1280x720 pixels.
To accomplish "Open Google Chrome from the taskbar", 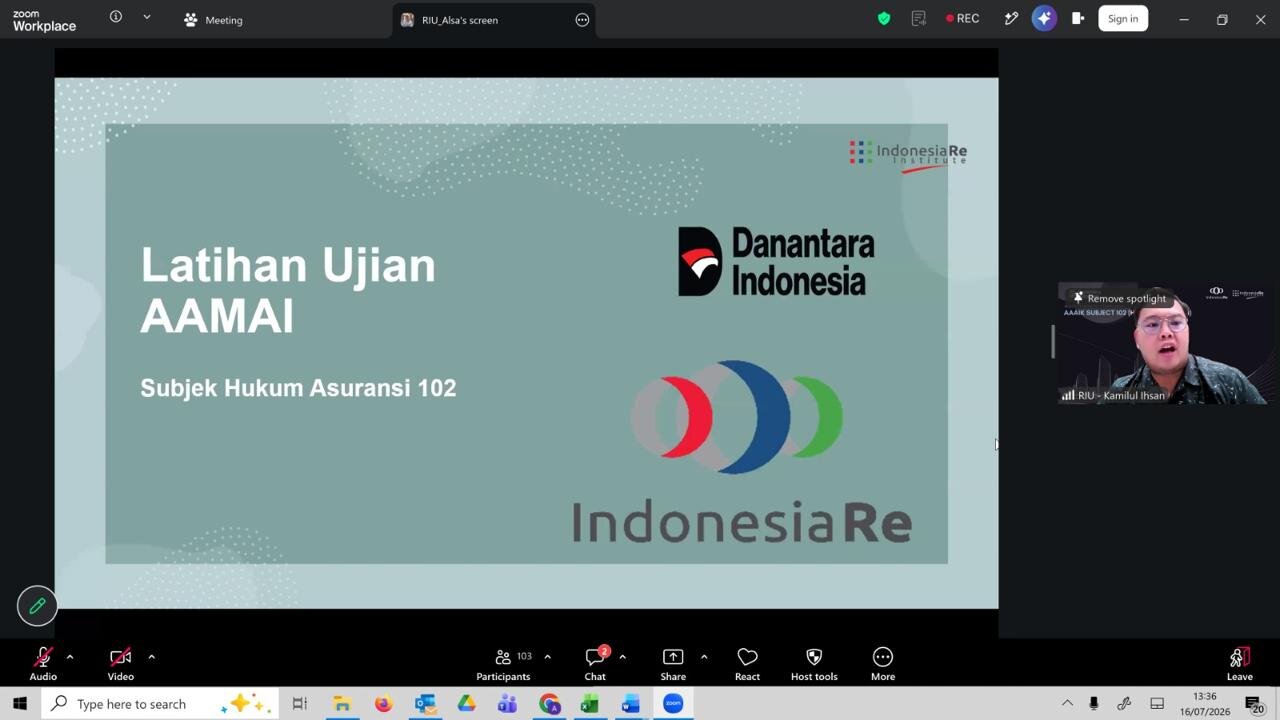I will tap(549, 704).
